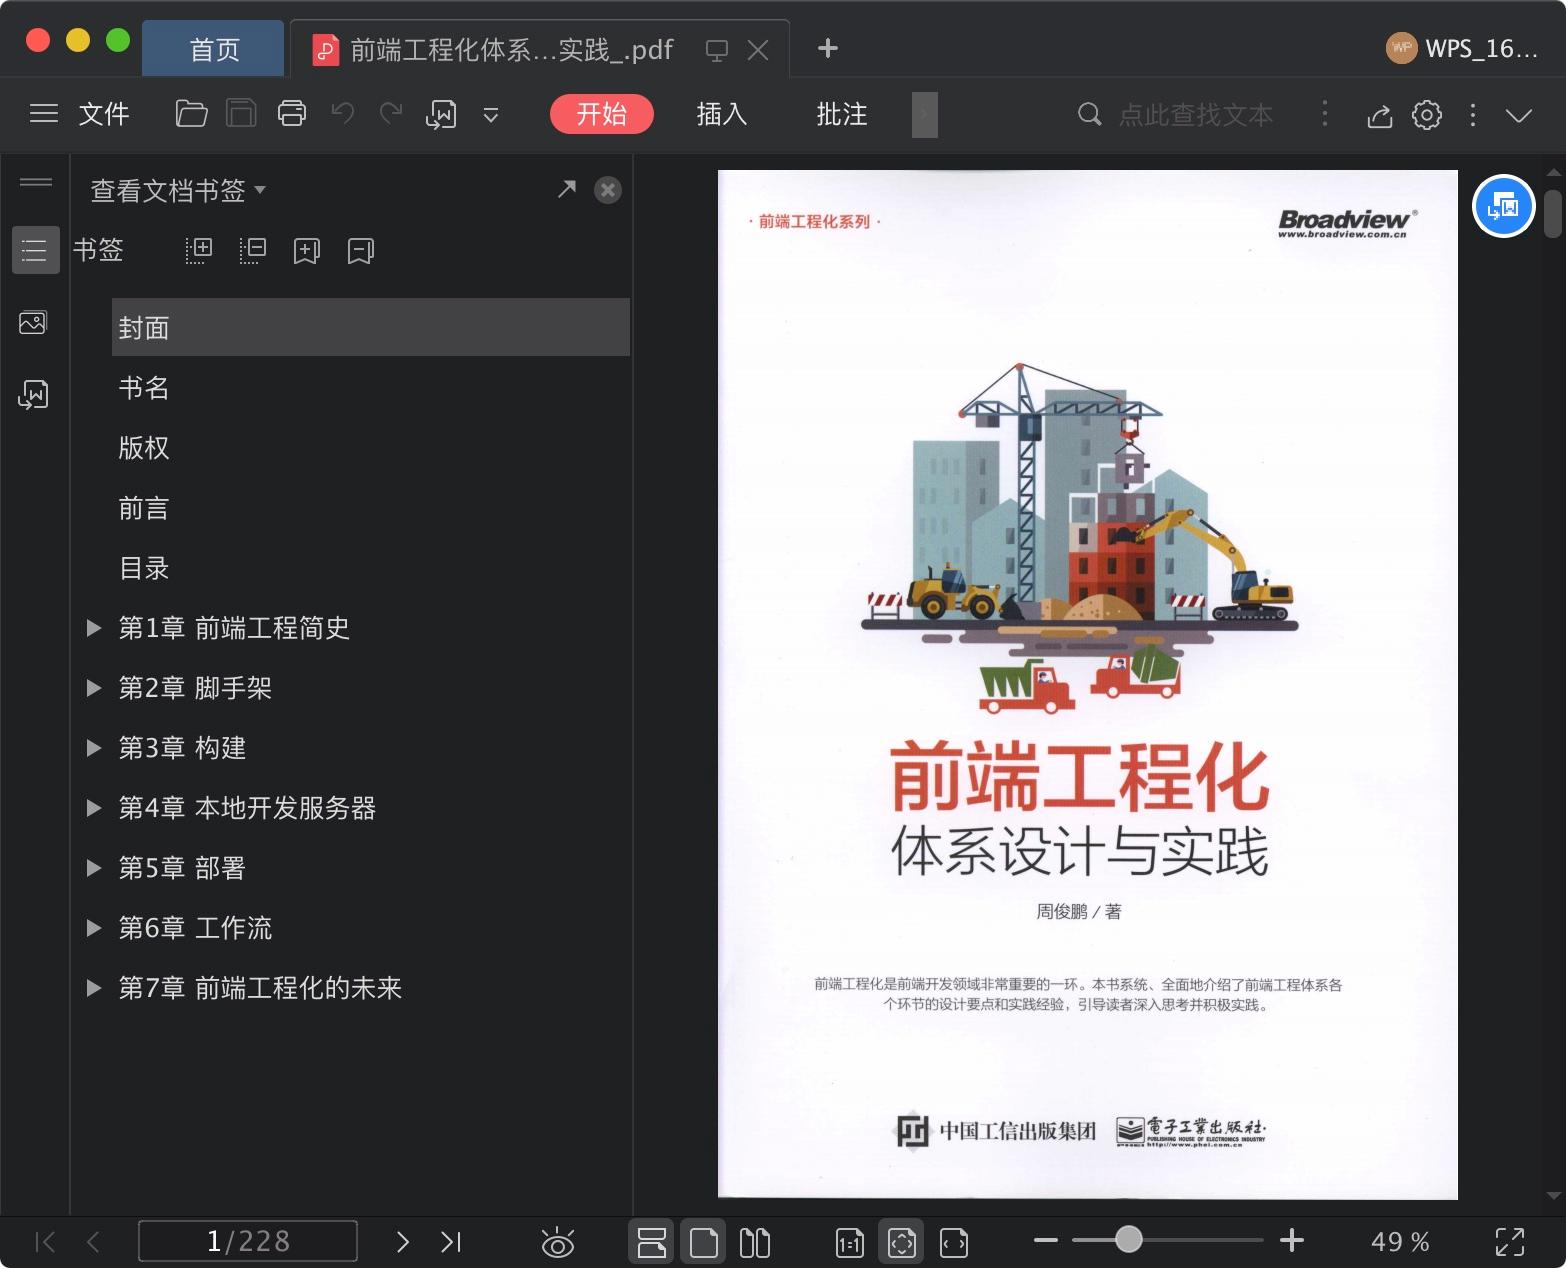Switch to the 批注 ribbon tab
This screenshot has width=1566, height=1268.
(x=842, y=114)
